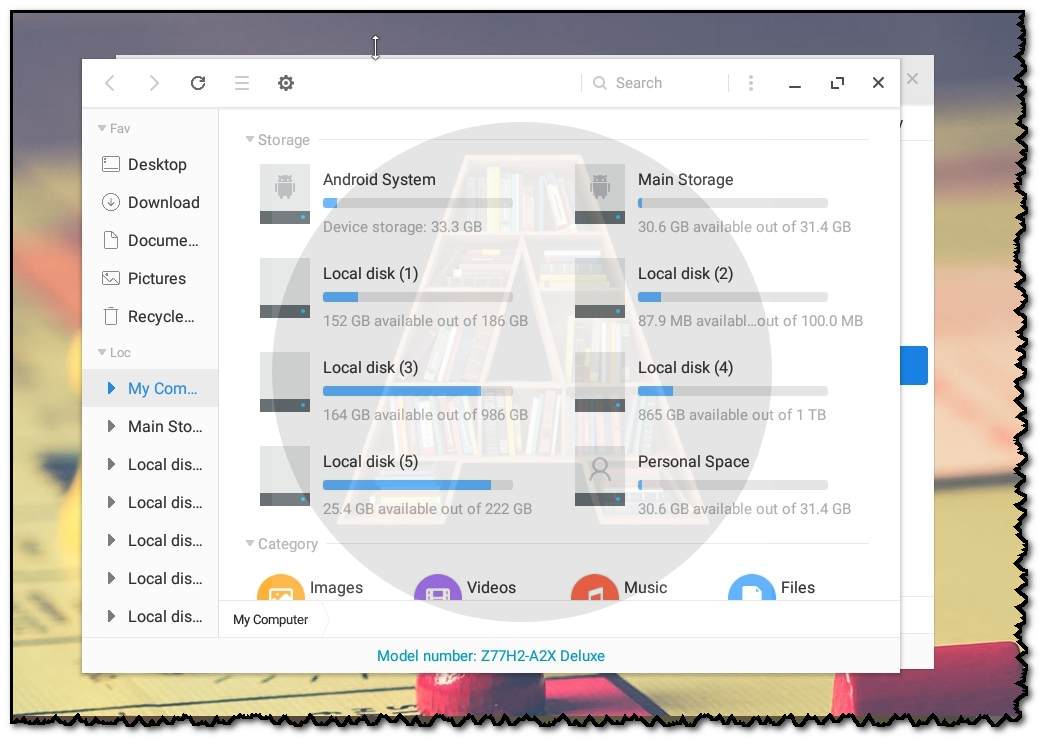Open the Android System drive icon

click(x=285, y=194)
